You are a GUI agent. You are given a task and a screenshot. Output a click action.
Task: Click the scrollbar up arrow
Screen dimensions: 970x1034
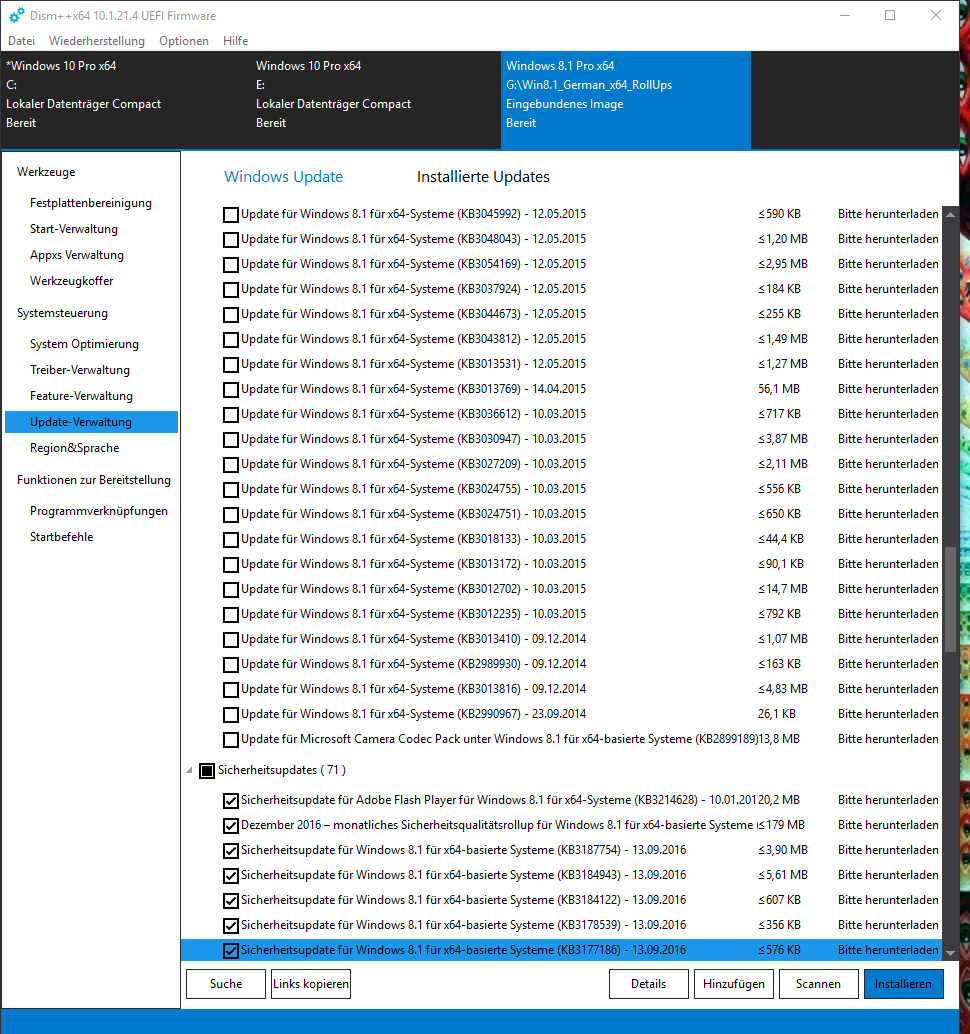[x=950, y=214]
